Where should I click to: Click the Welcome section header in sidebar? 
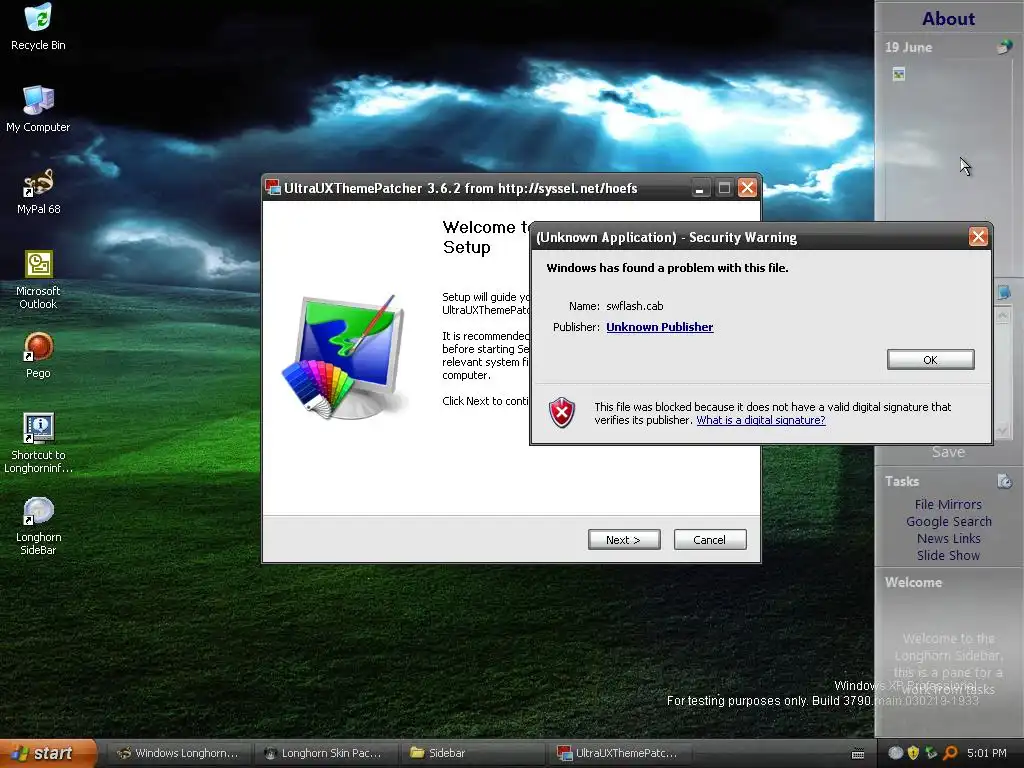click(x=913, y=583)
